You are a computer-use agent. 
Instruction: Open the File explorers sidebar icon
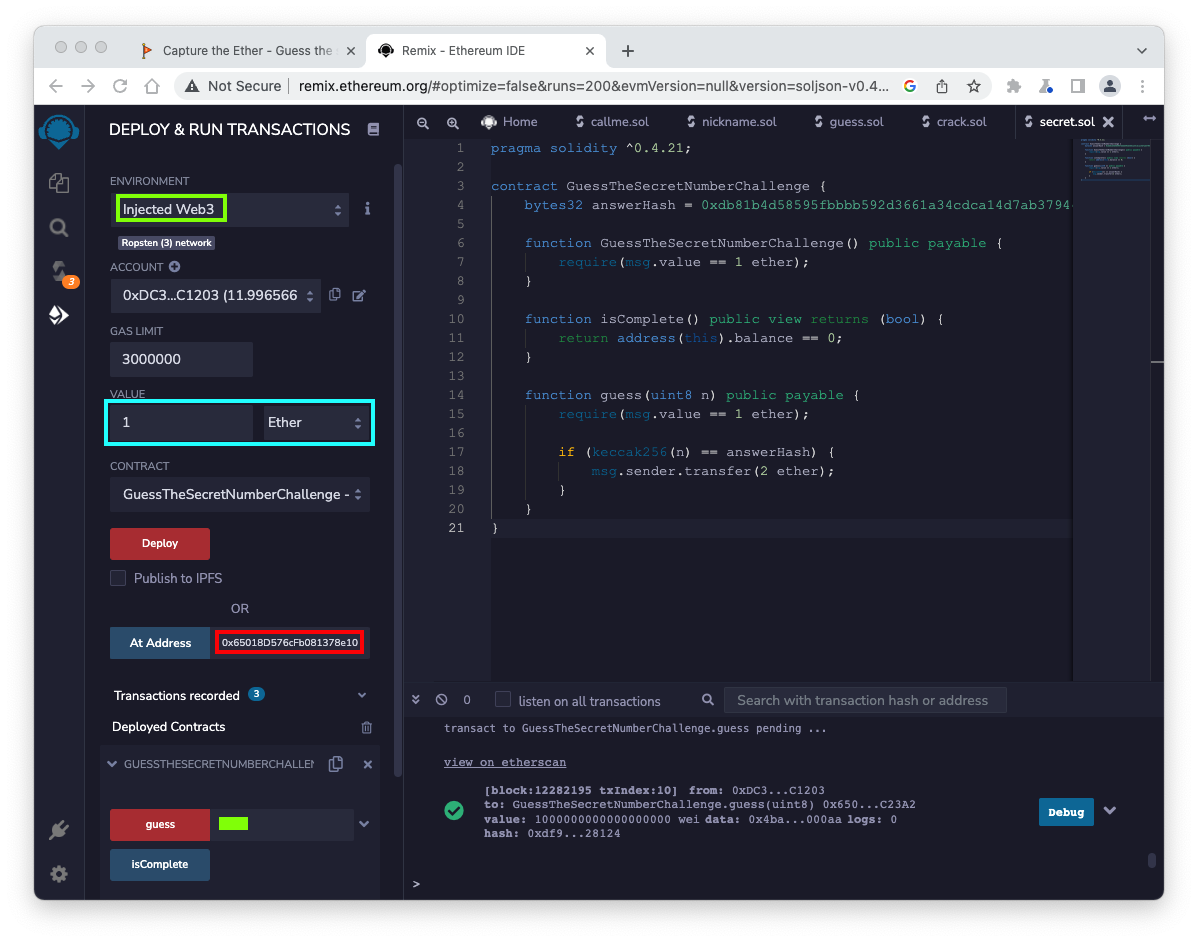point(59,182)
